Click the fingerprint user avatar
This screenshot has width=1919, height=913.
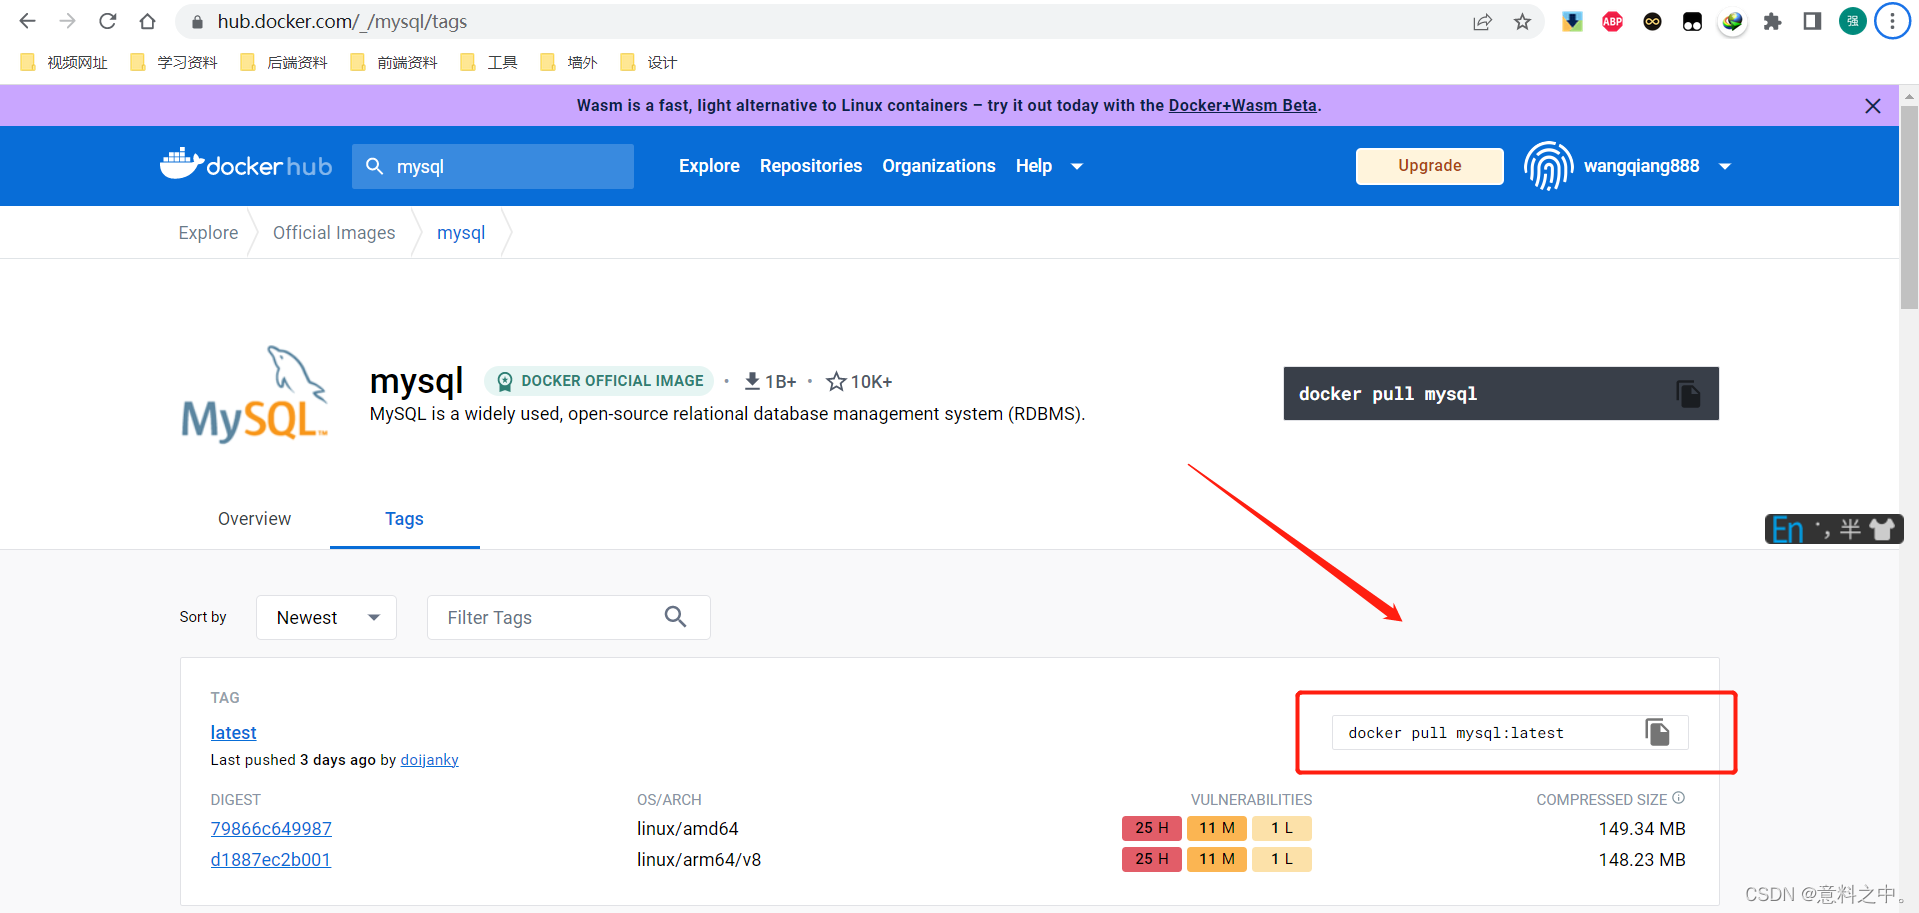click(1548, 166)
